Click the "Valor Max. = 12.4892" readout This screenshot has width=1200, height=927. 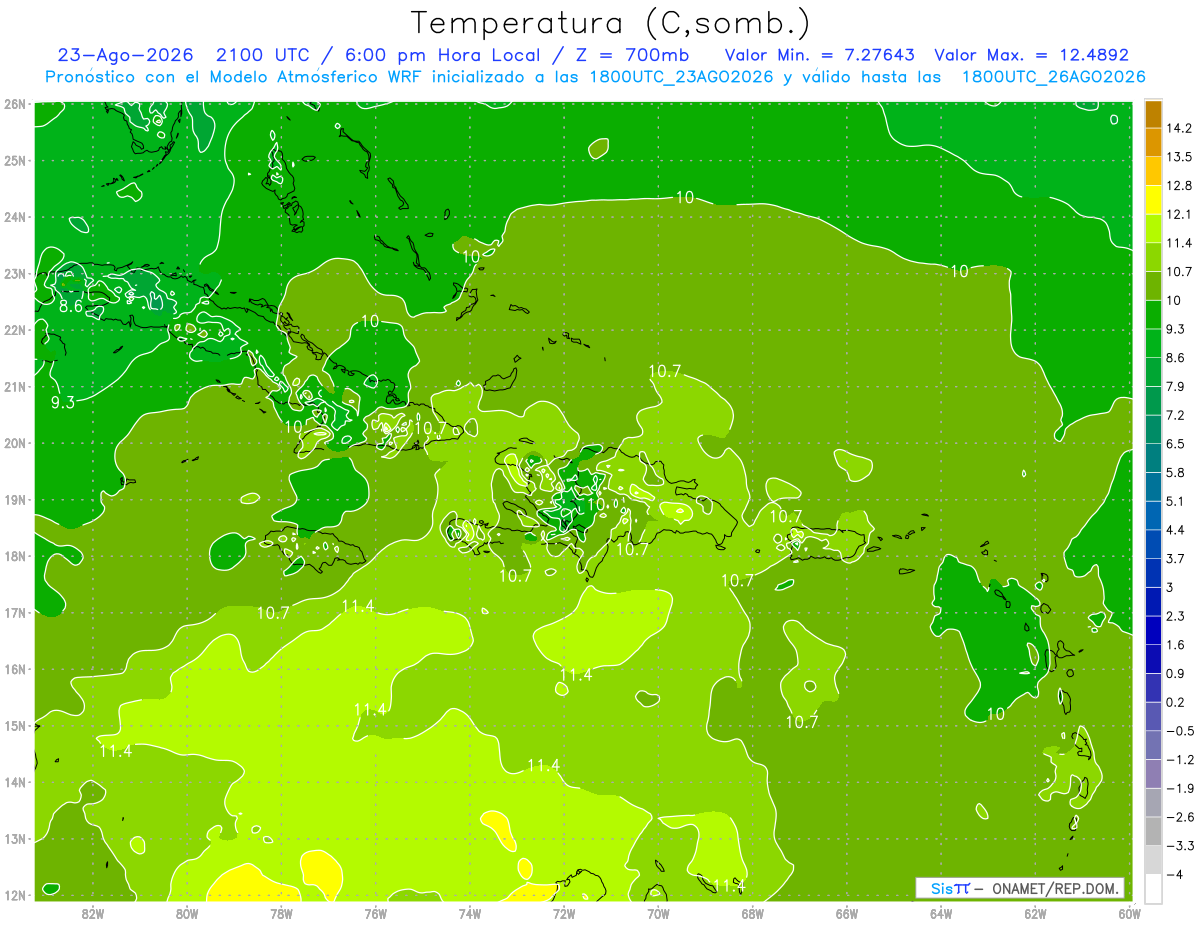1032,55
